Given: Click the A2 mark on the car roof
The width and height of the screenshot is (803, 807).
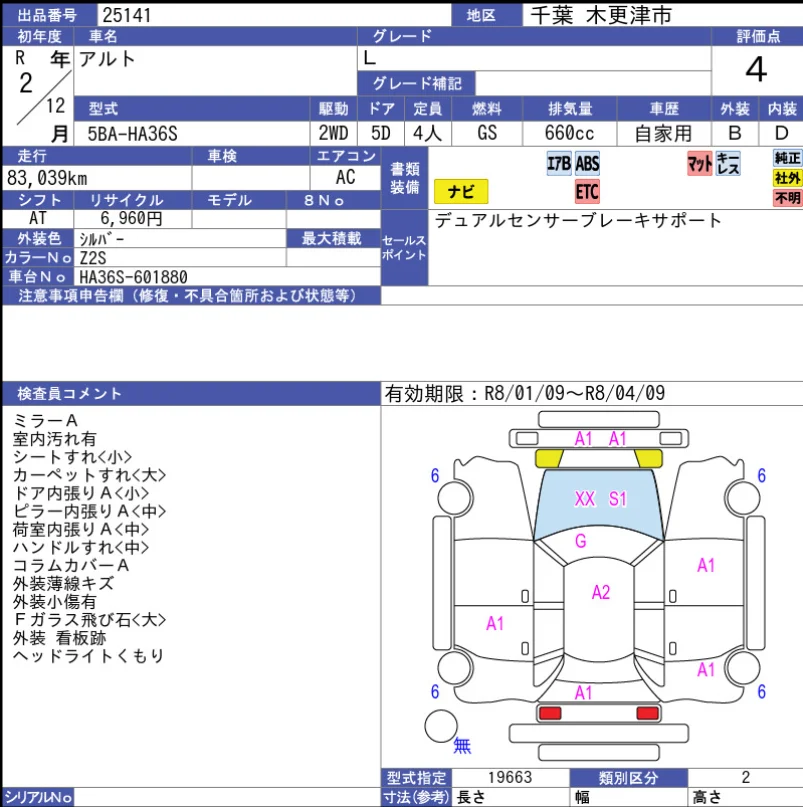Looking at the screenshot, I should tap(601, 592).
